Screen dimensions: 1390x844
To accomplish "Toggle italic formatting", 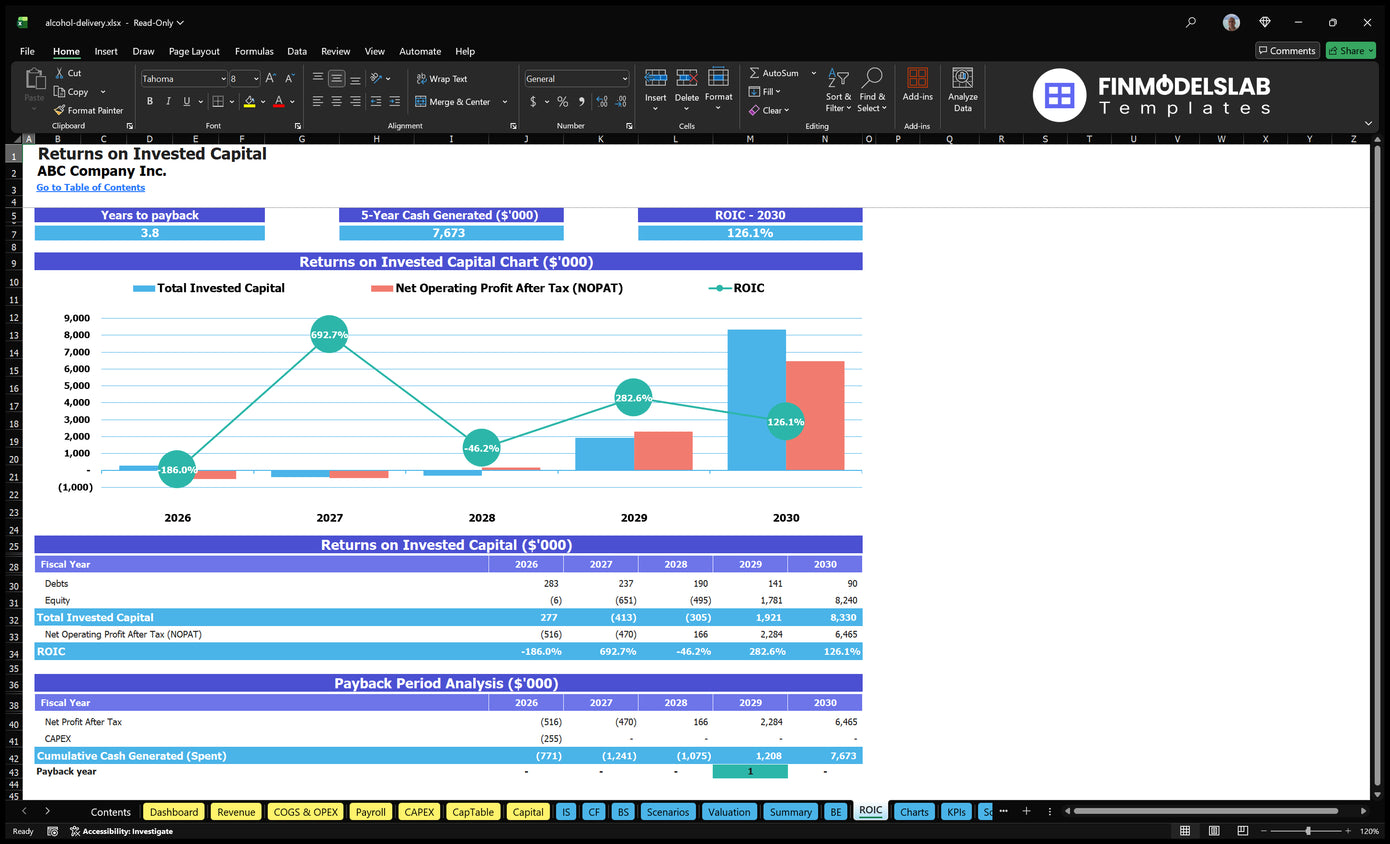I will [x=168, y=101].
